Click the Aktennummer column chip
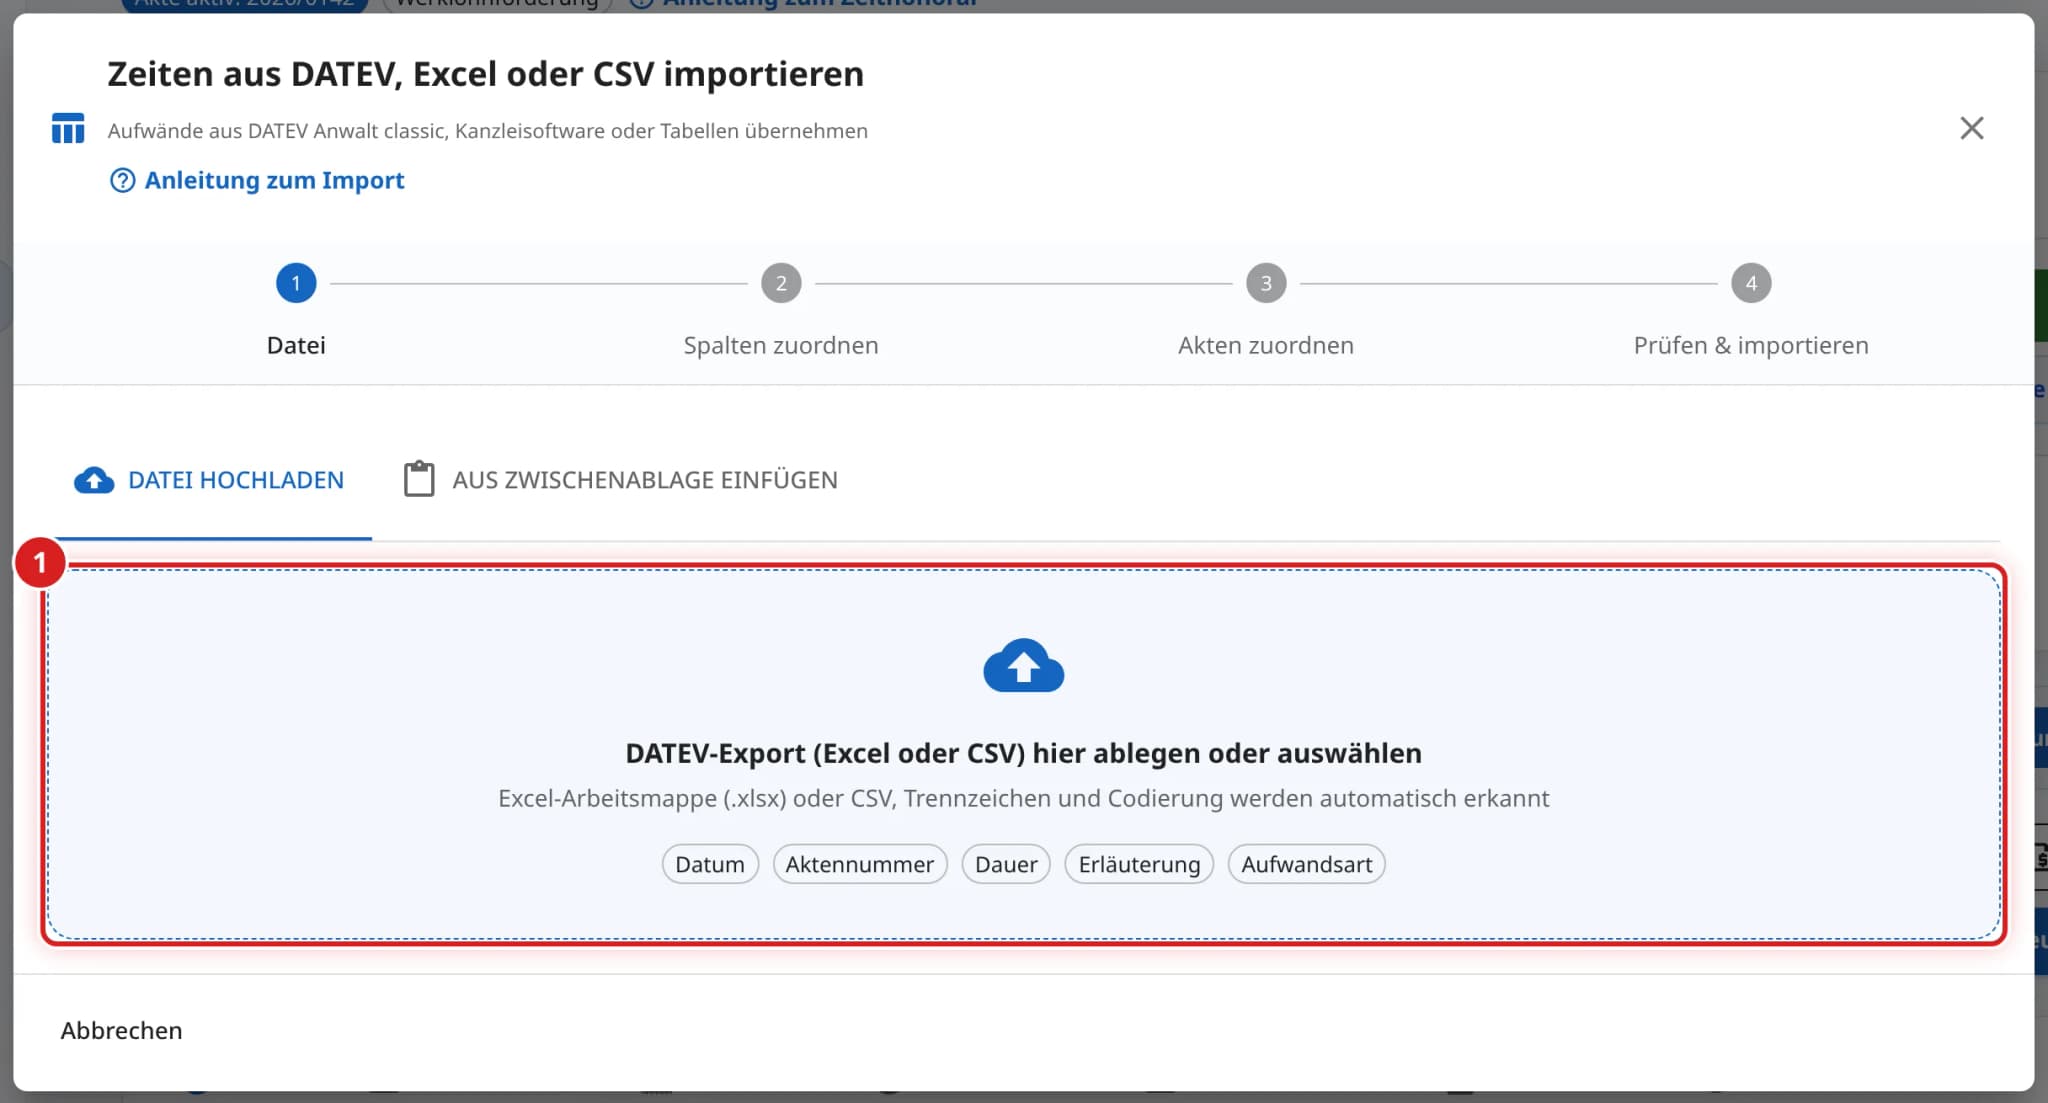The image size is (2048, 1103). 860,864
